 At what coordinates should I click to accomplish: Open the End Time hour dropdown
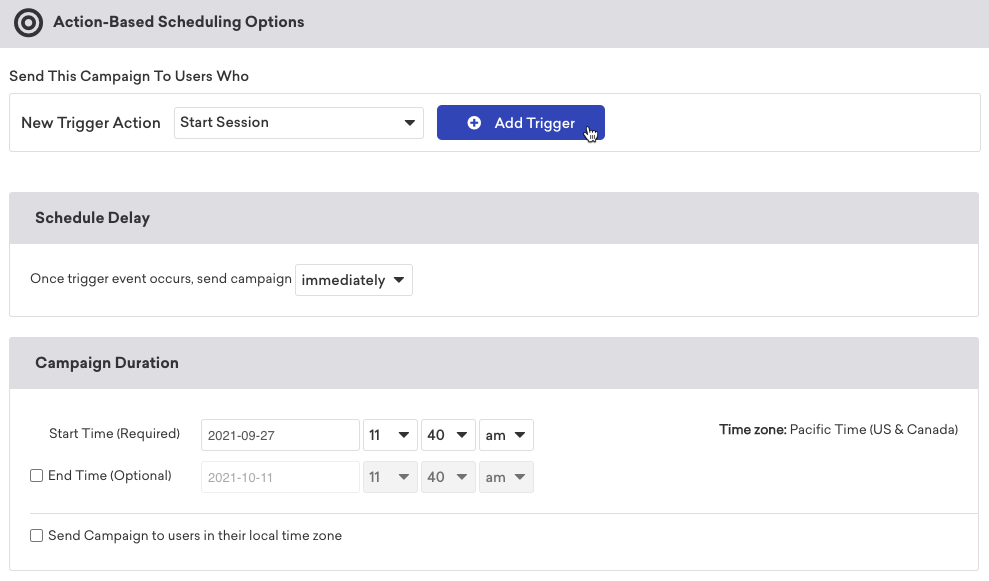tap(390, 477)
